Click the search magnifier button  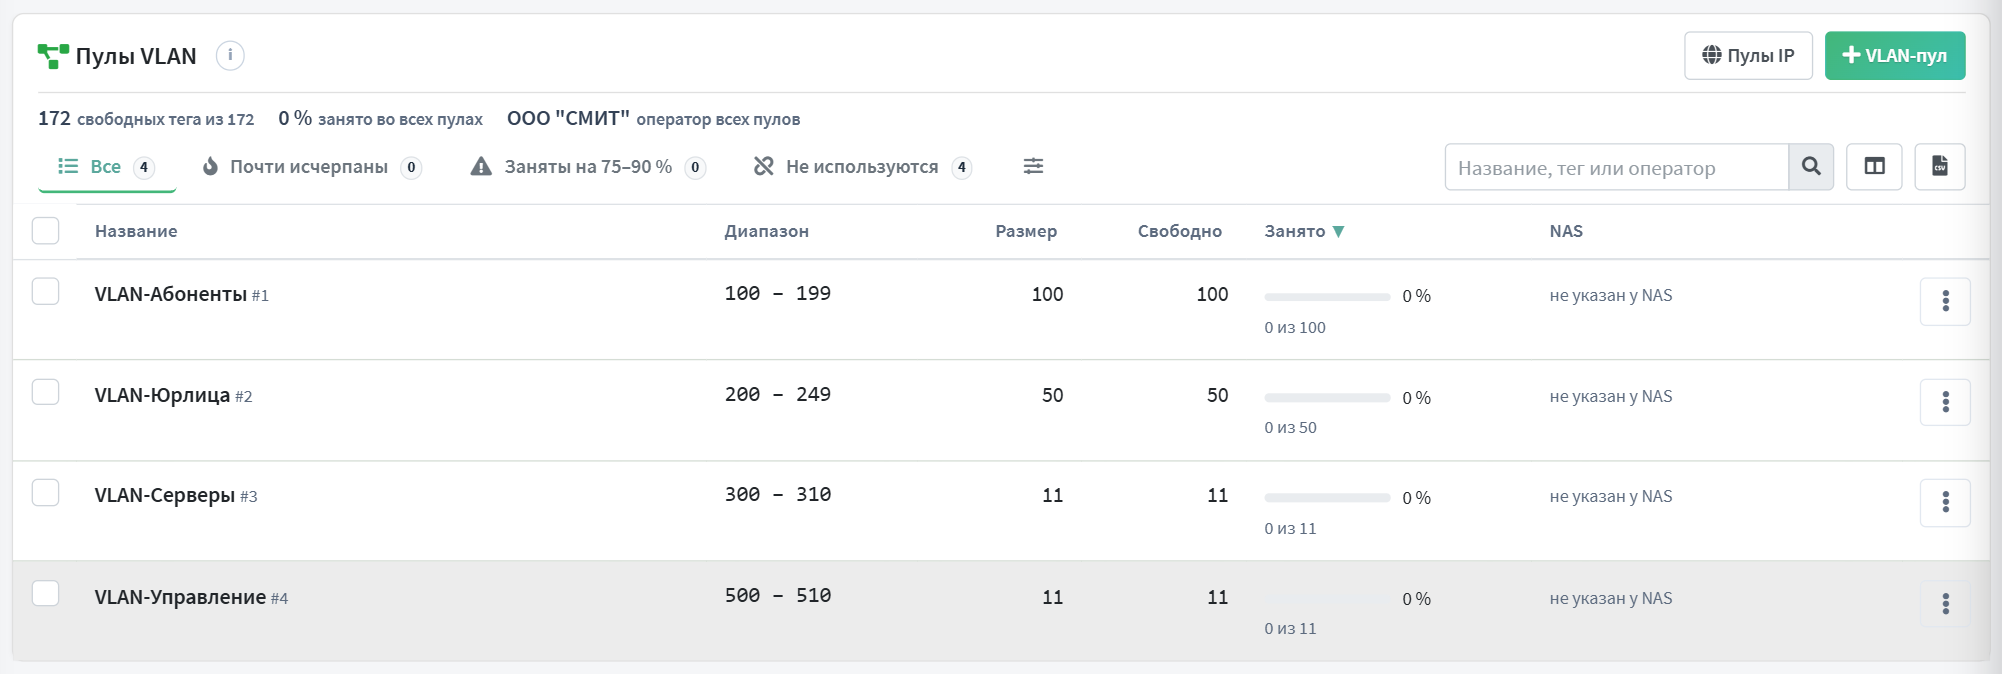[1811, 166]
